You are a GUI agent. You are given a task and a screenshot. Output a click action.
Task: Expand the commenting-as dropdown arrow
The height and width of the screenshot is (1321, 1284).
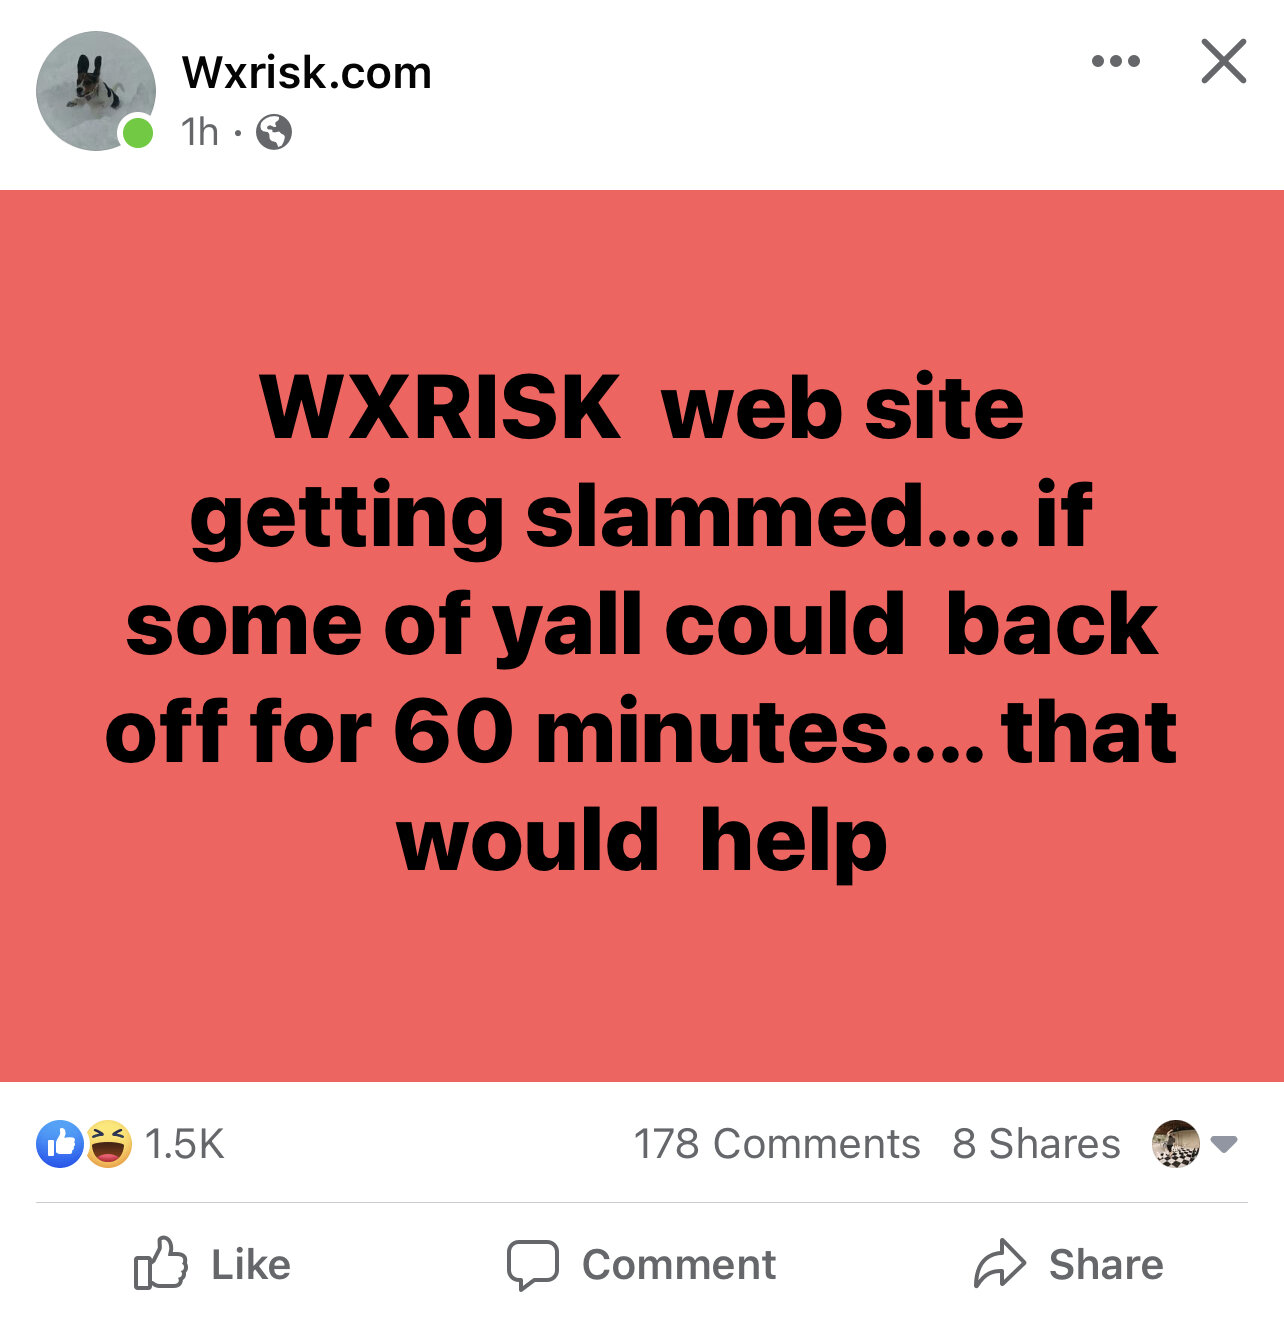(x=1224, y=1144)
